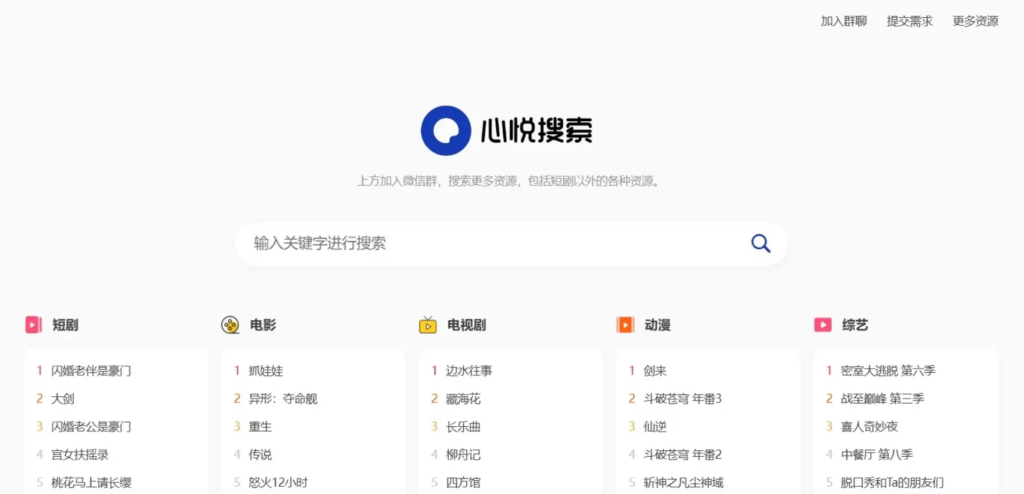Open 异形：夺命舰 movie entry
This screenshot has height=494, width=1024.
tap(283, 399)
